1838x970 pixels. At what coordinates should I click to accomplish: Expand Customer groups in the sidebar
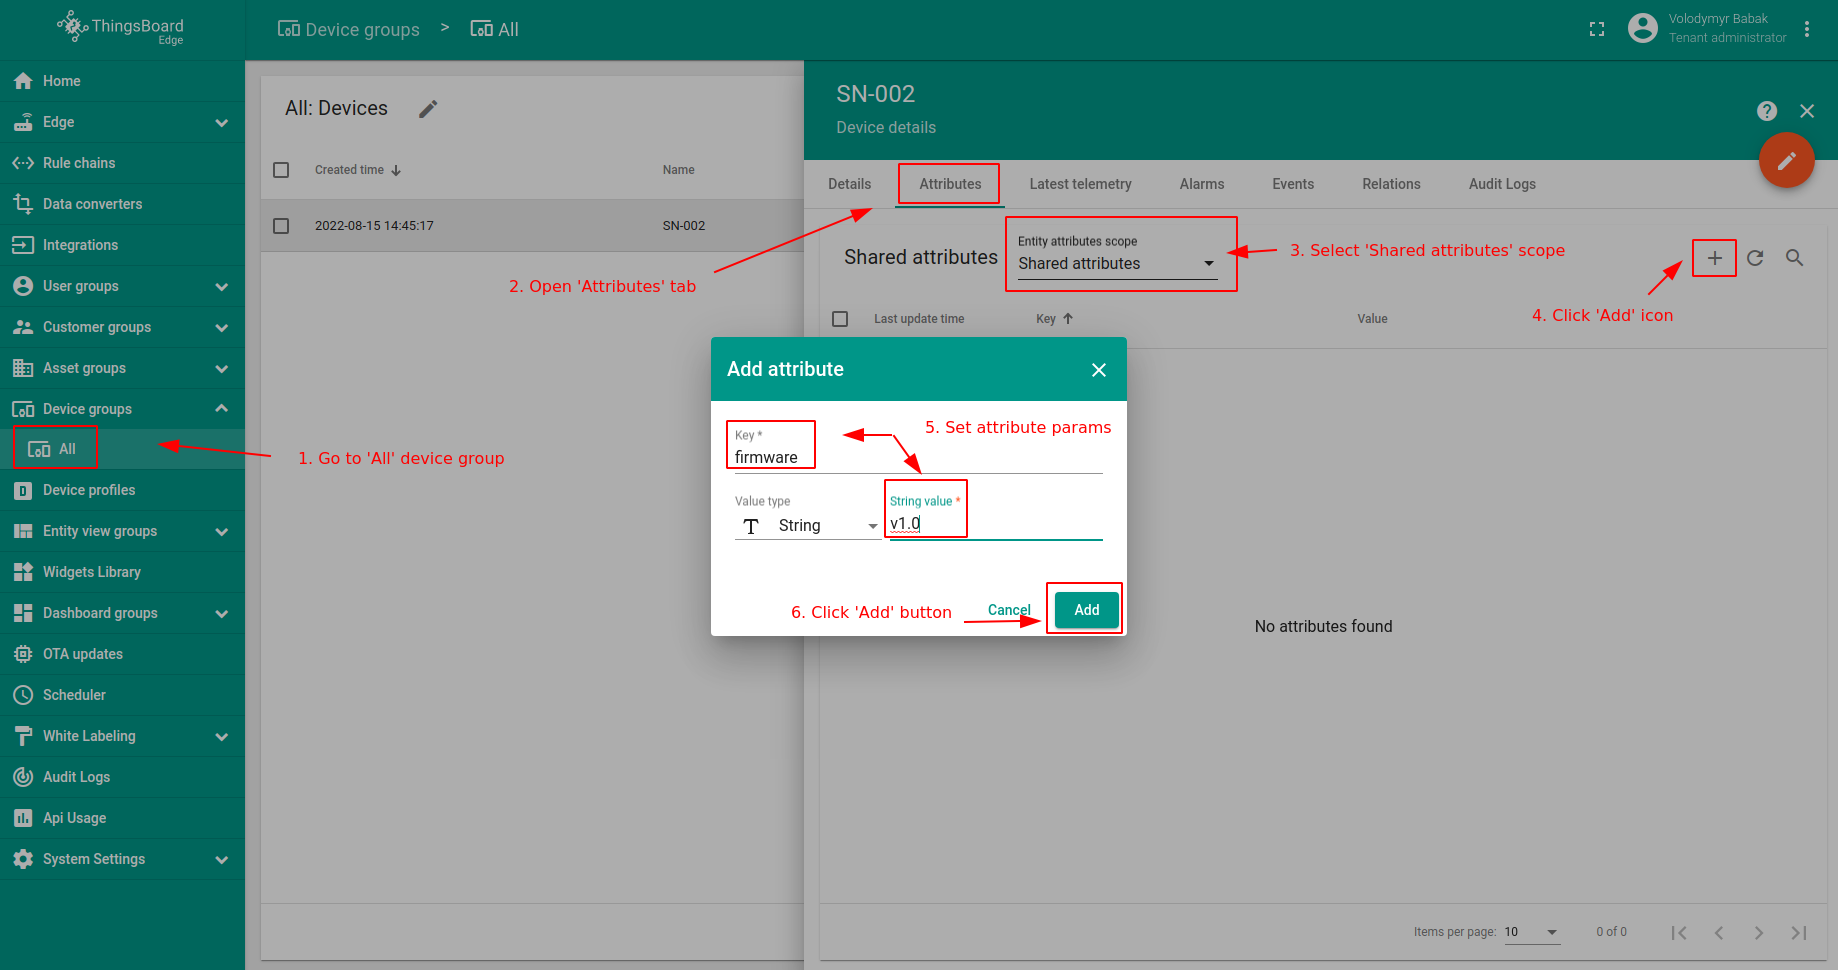[x=221, y=327]
